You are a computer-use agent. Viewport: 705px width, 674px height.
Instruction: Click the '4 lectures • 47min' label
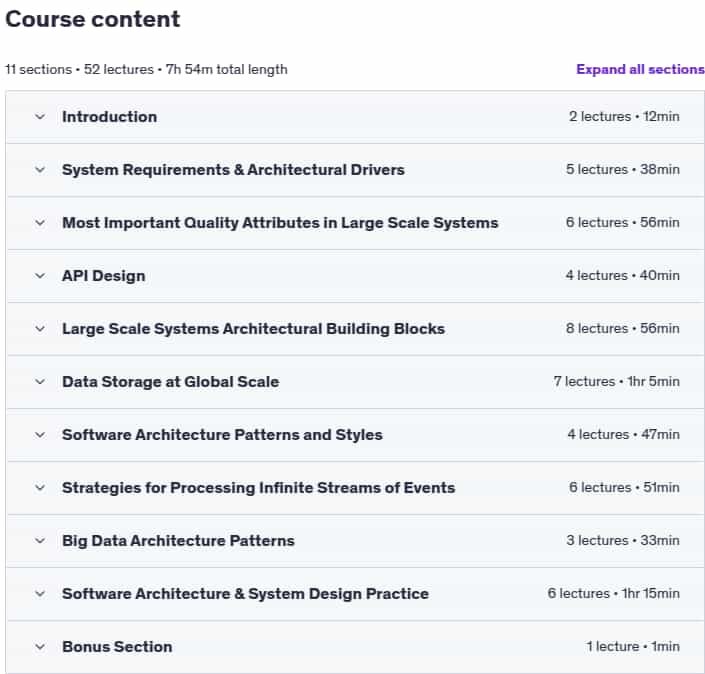click(x=624, y=434)
